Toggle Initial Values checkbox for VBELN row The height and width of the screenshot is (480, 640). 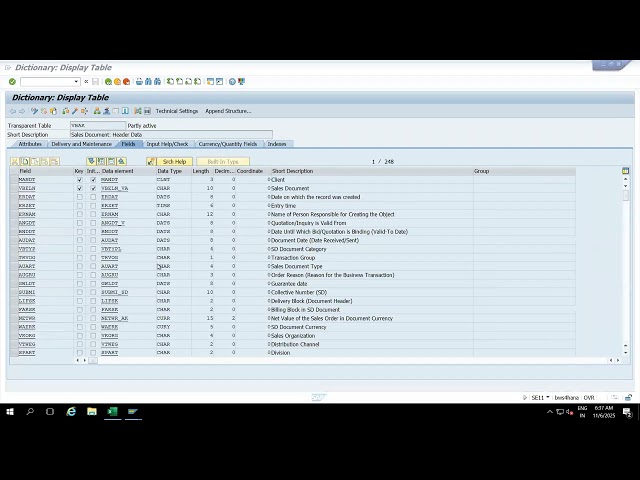[93, 188]
